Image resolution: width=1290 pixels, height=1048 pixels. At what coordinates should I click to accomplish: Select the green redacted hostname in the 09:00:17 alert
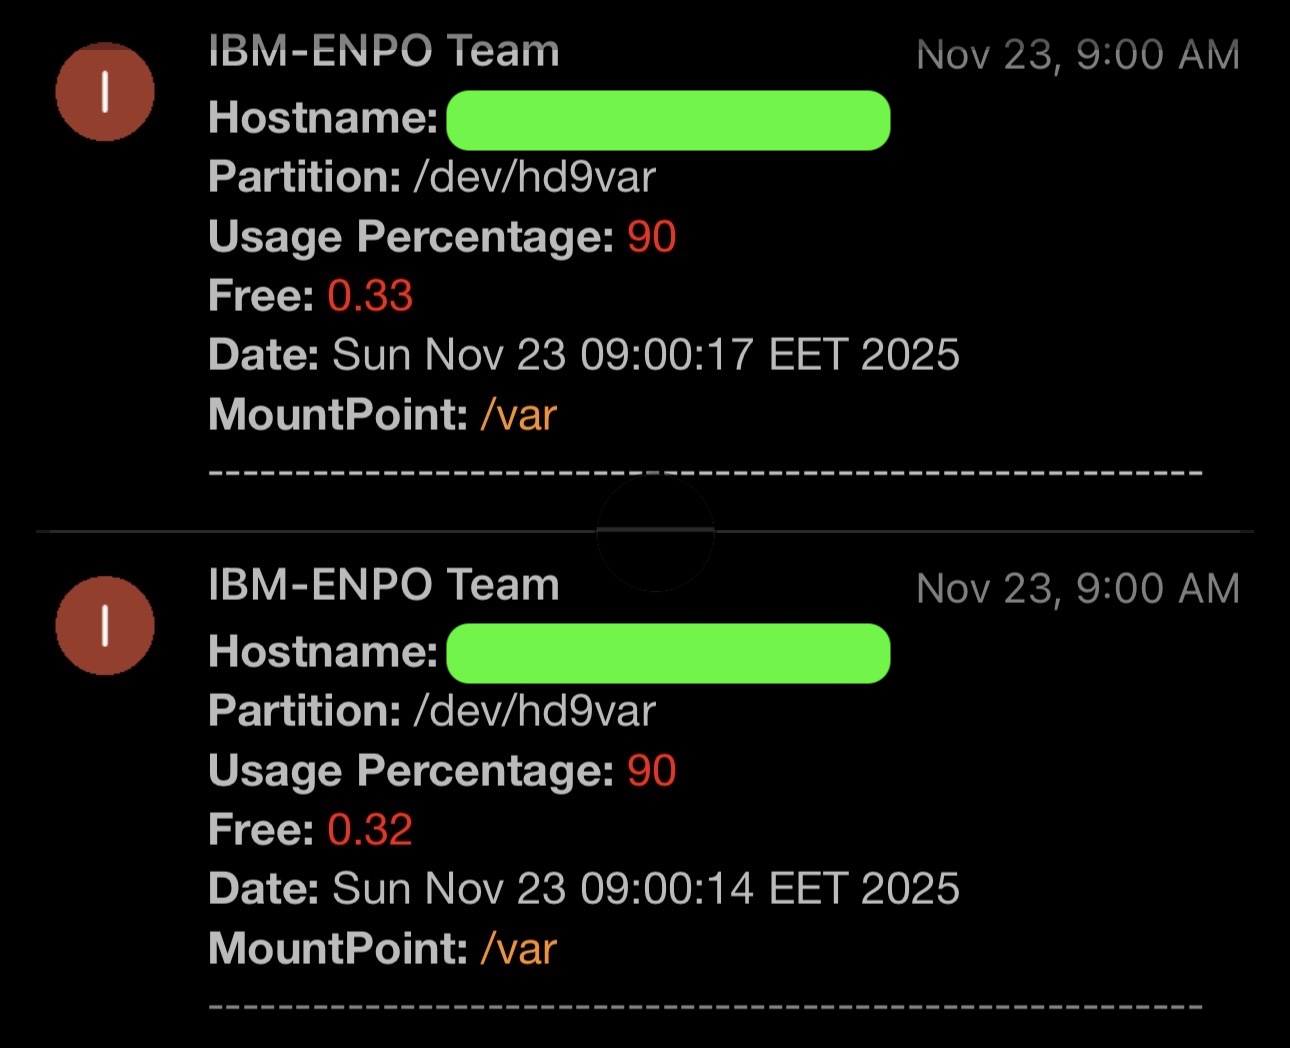(667, 120)
